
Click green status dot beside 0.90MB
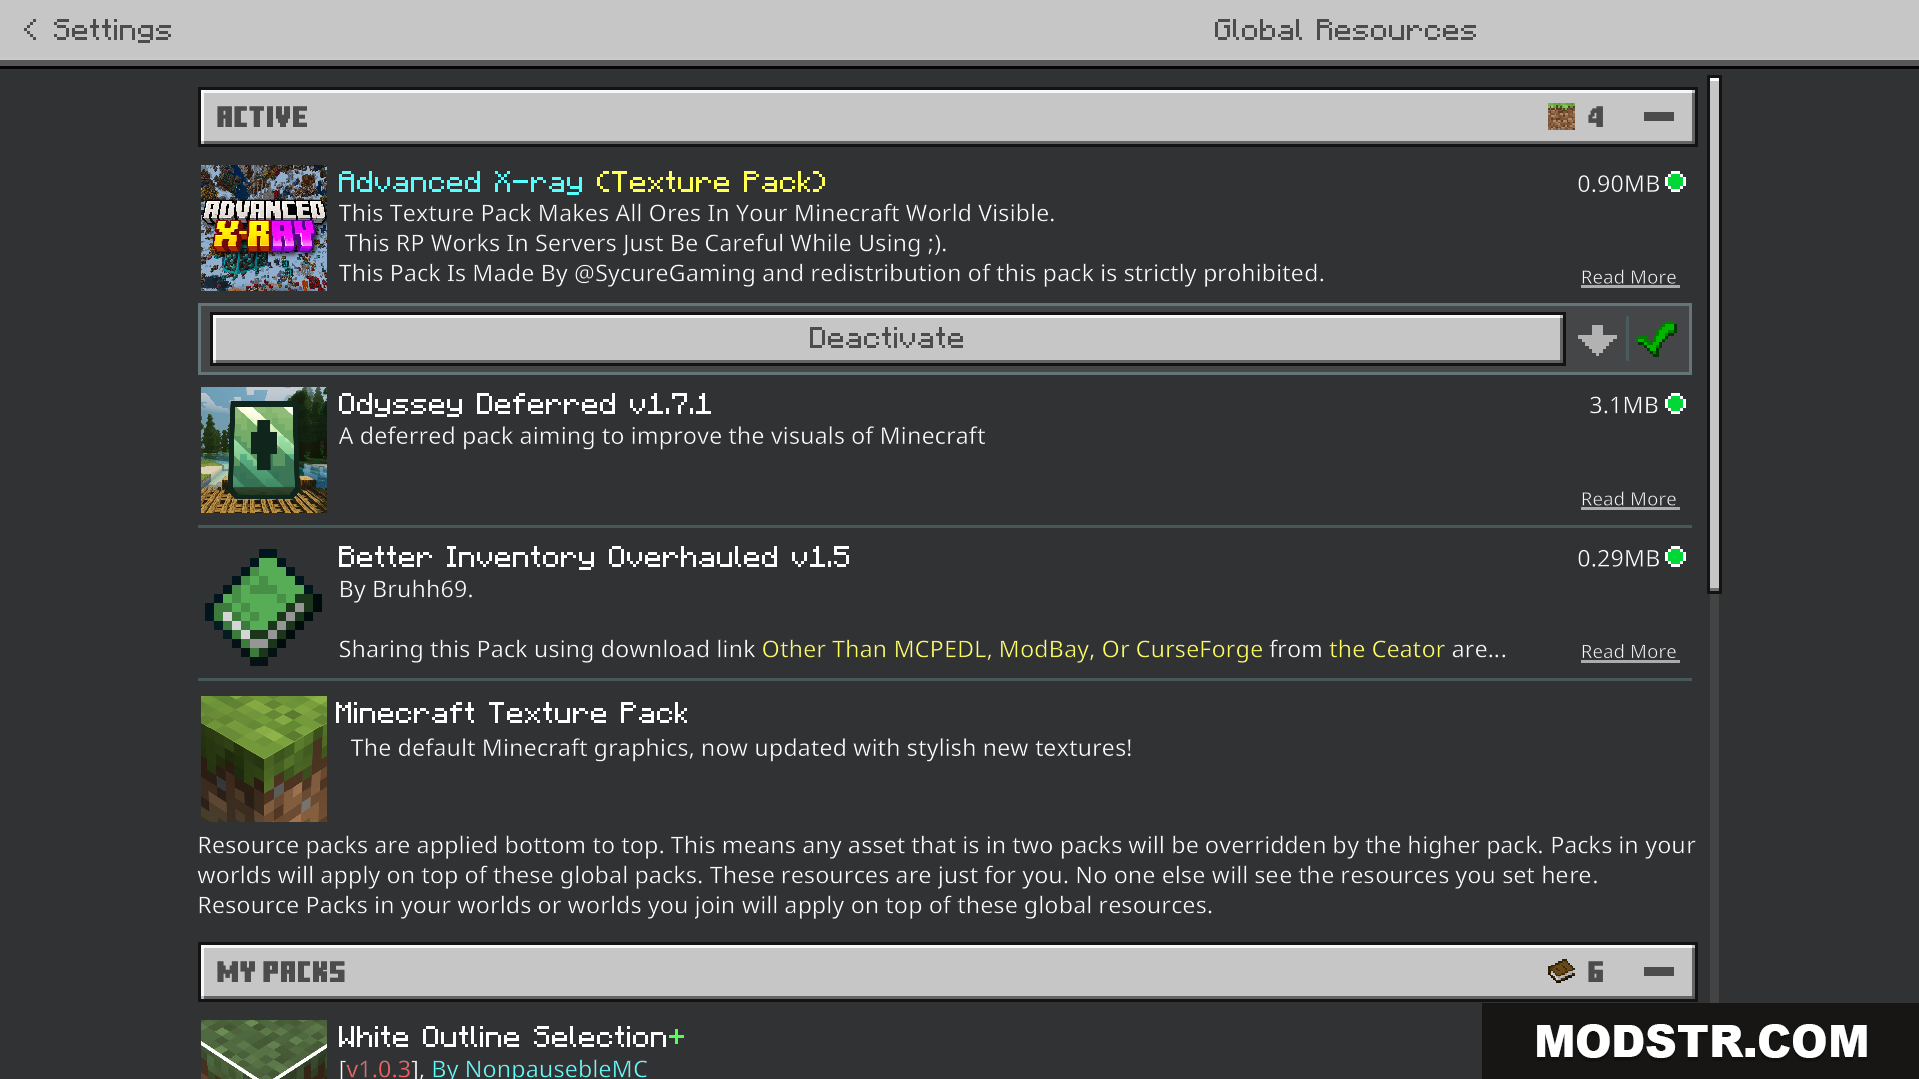click(x=1676, y=182)
